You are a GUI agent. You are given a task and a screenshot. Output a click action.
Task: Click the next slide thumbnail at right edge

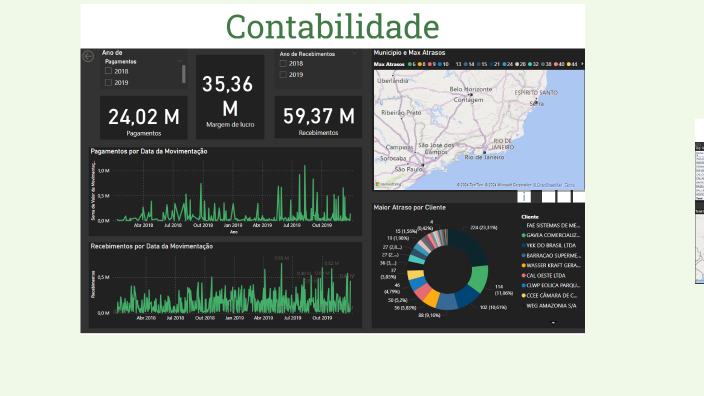[x=699, y=202]
